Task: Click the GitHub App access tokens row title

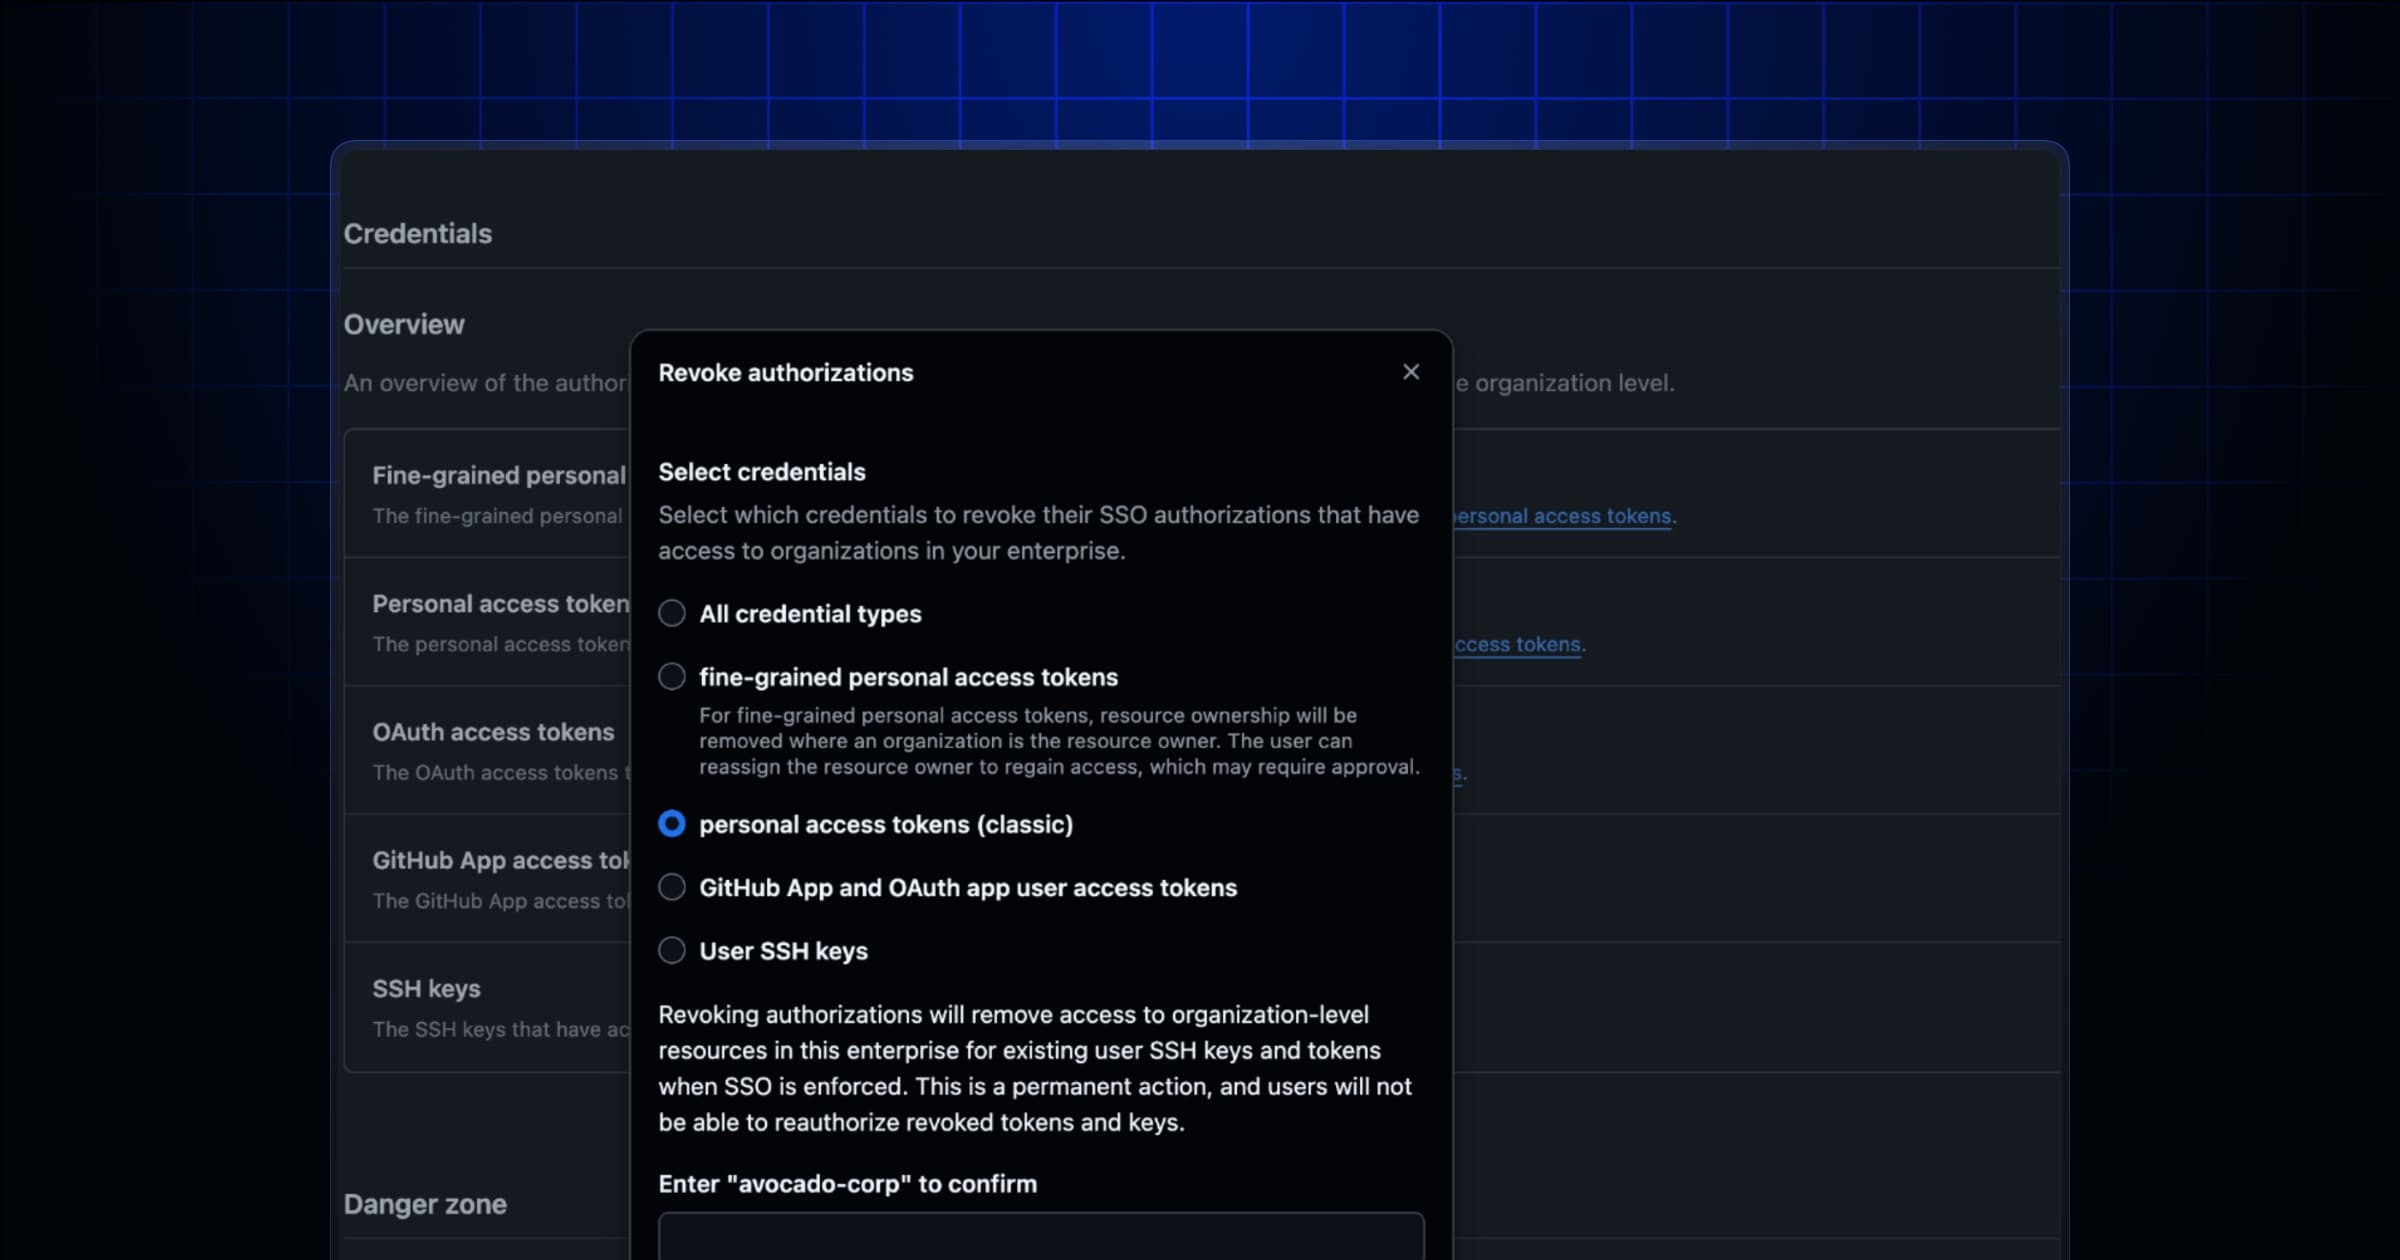Action: coord(501,861)
